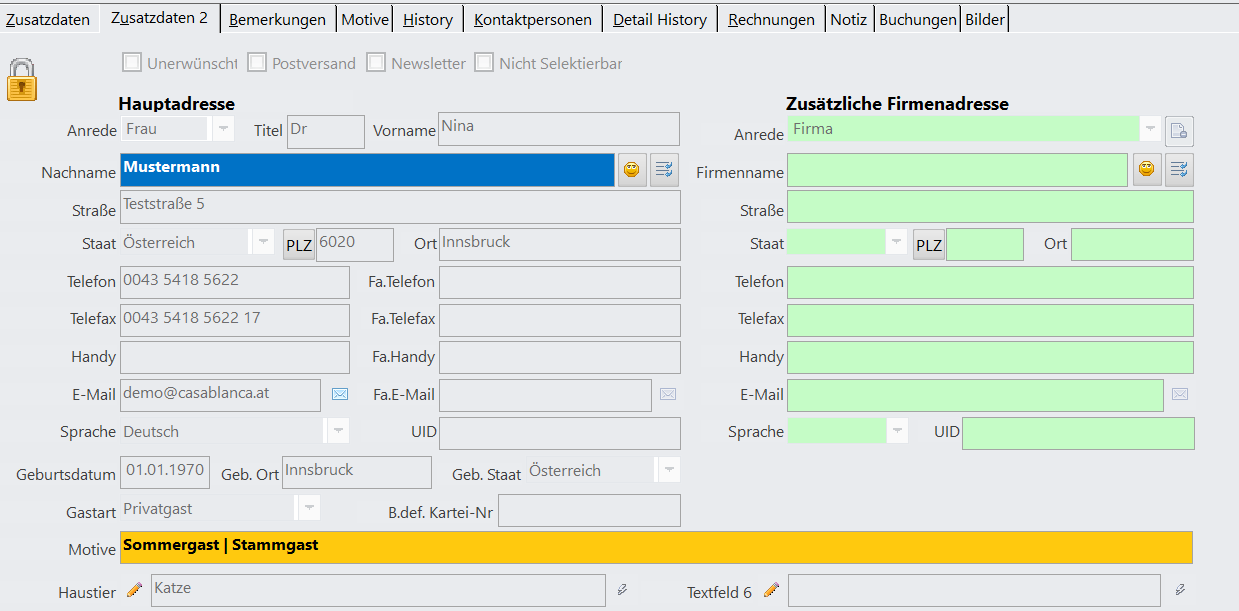1239x611 pixels.
Task: Click the Fa.Telefon input field
Action: tap(560, 282)
